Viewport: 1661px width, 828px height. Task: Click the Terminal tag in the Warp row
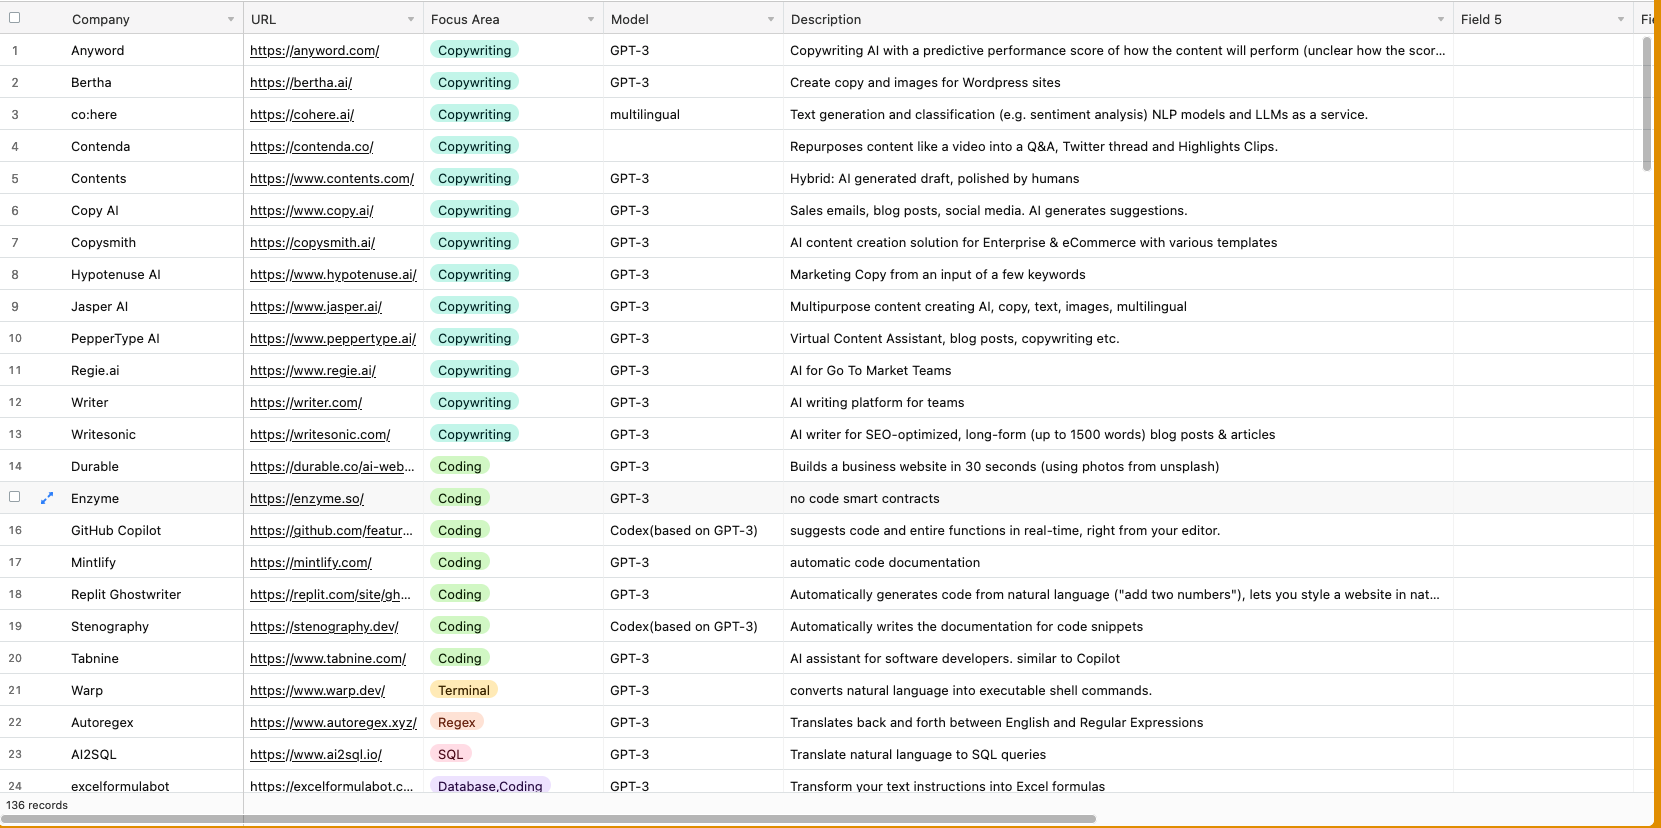pyautogui.click(x=464, y=690)
